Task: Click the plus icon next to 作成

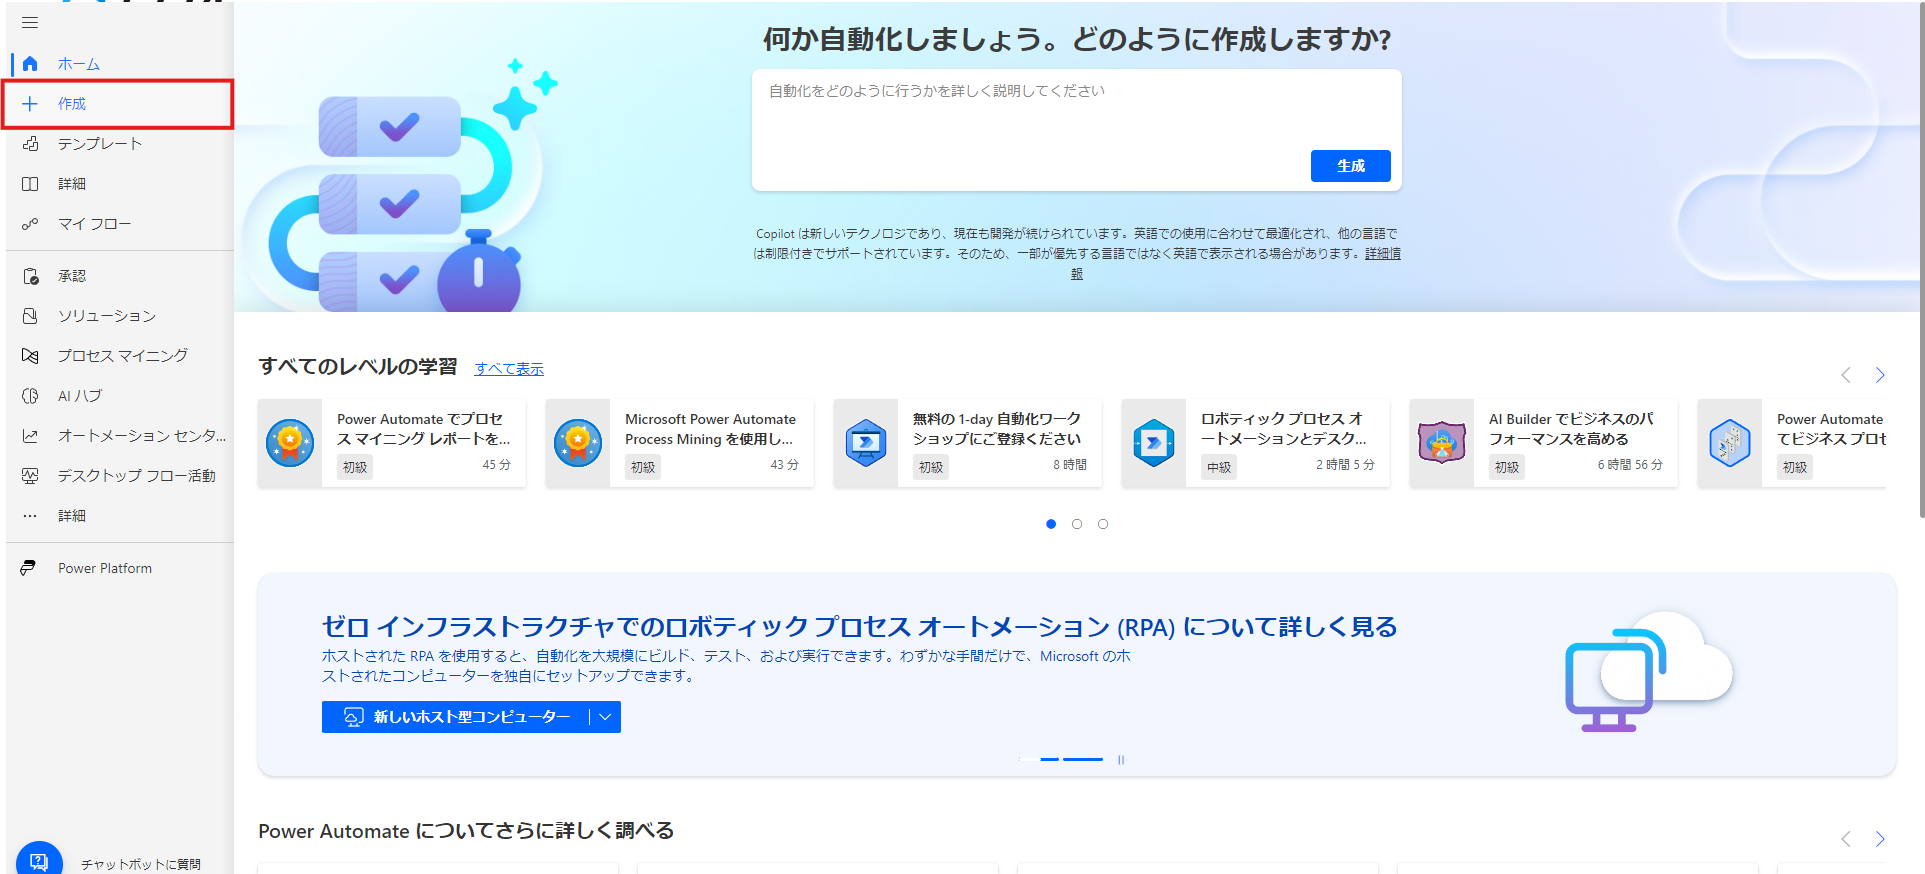Action: [30, 104]
